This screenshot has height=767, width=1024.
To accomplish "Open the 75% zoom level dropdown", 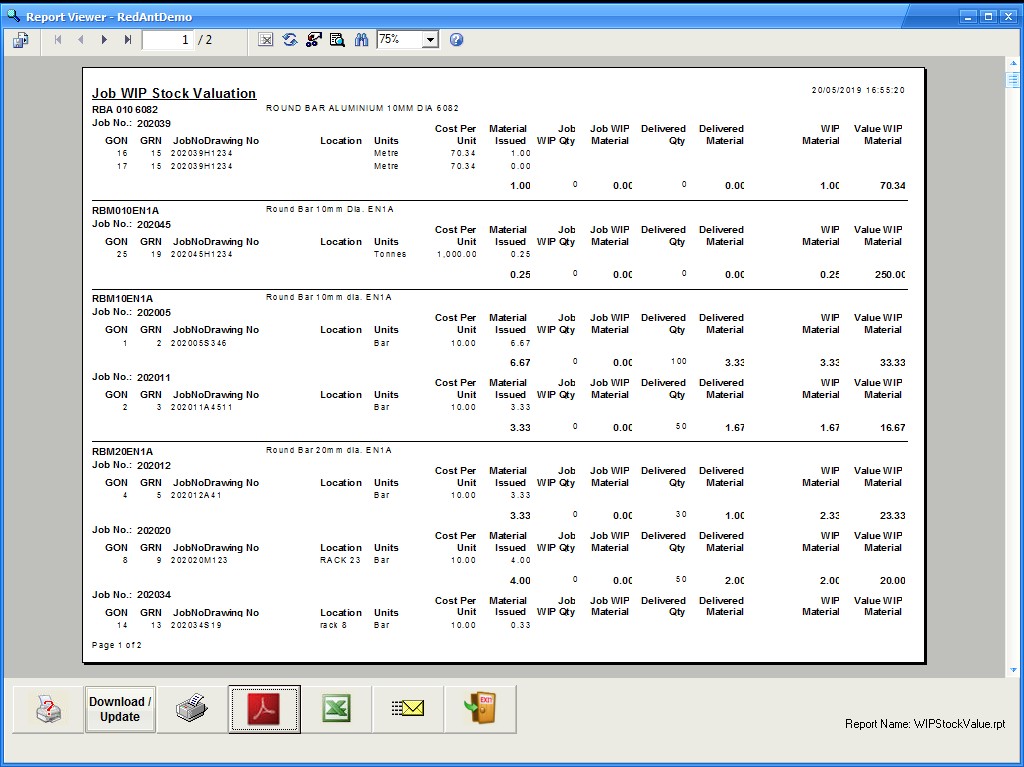I will [430, 40].
